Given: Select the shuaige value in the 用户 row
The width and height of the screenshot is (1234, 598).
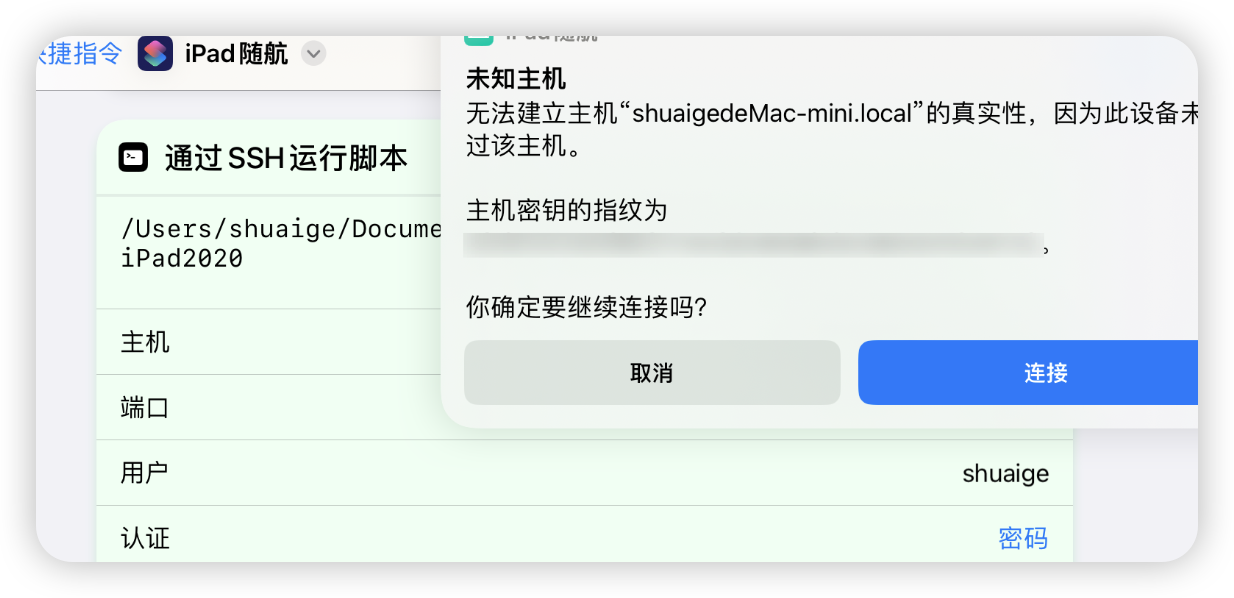Looking at the screenshot, I should tap(1004, 473).
